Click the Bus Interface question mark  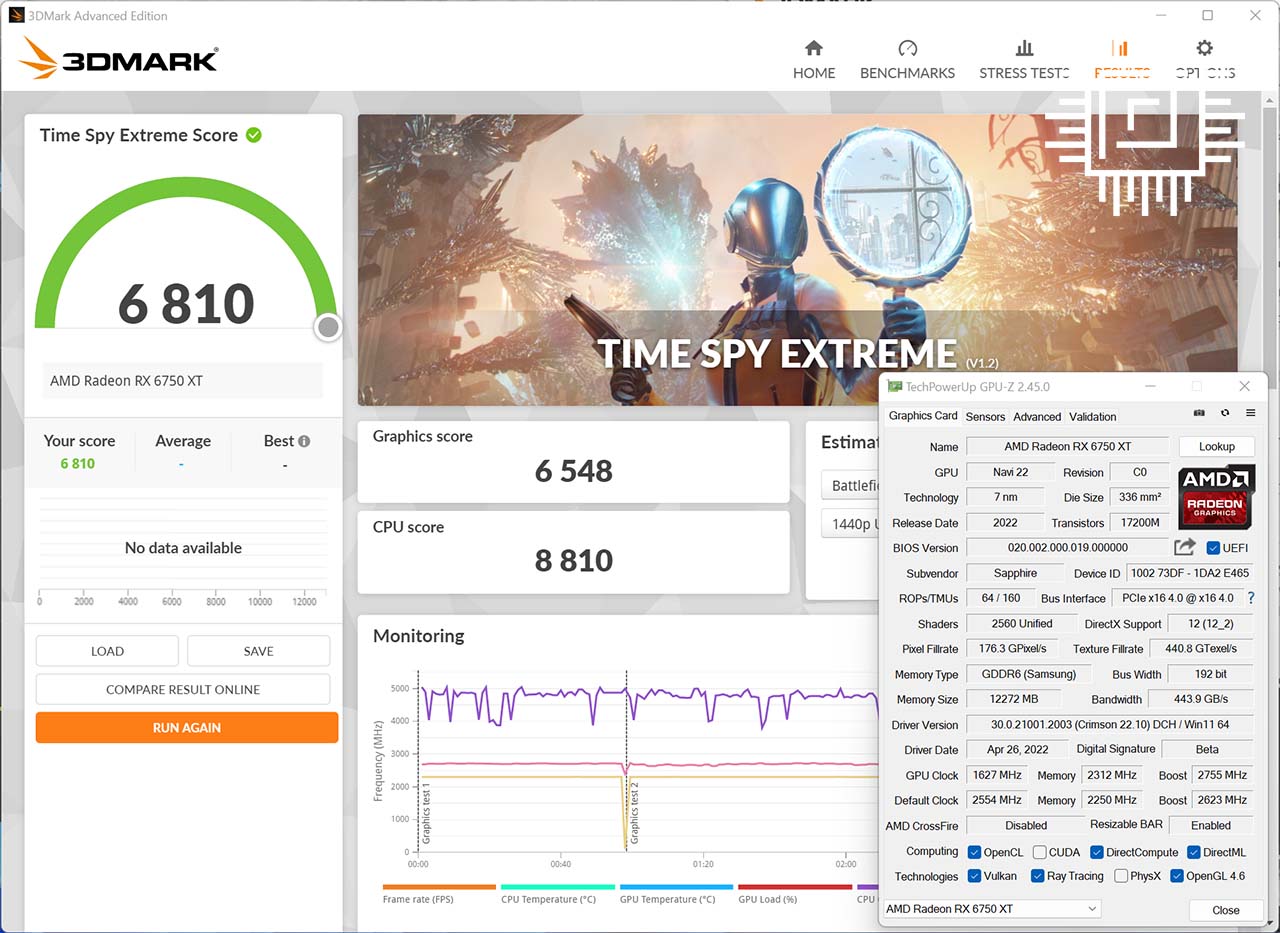coord(1250,598)
